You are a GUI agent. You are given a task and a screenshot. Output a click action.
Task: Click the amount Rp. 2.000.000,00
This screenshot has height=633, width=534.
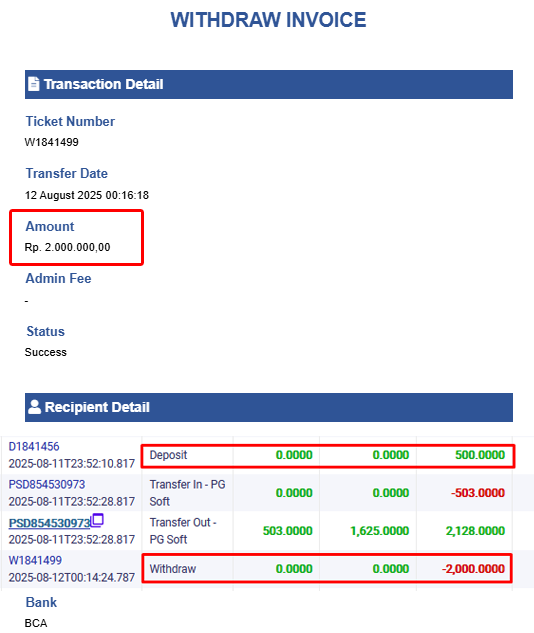[67, 247]
